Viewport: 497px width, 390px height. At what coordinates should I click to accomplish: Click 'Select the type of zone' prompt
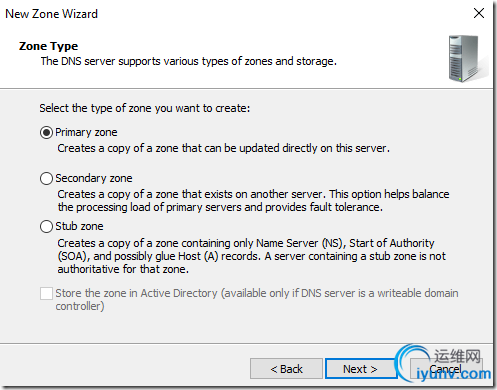(x=145, y=108)
